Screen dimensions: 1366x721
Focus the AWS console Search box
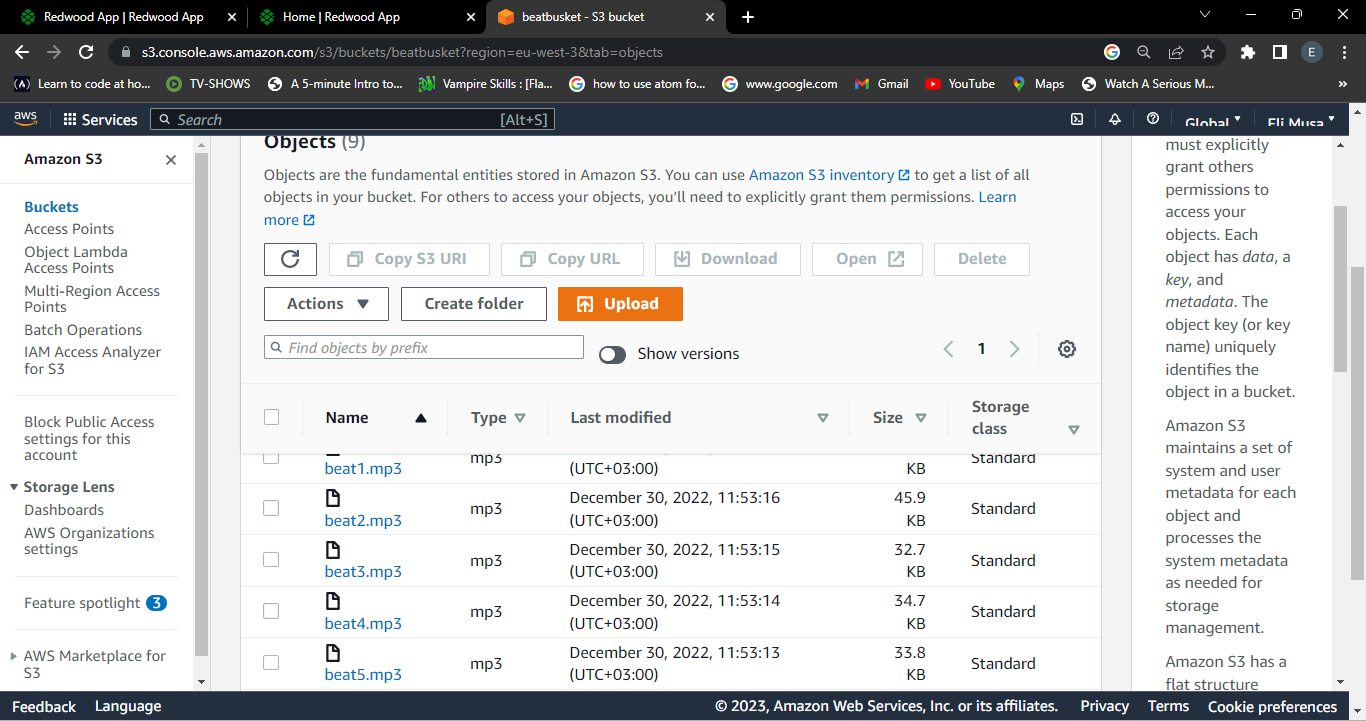[x=352, y=120]
